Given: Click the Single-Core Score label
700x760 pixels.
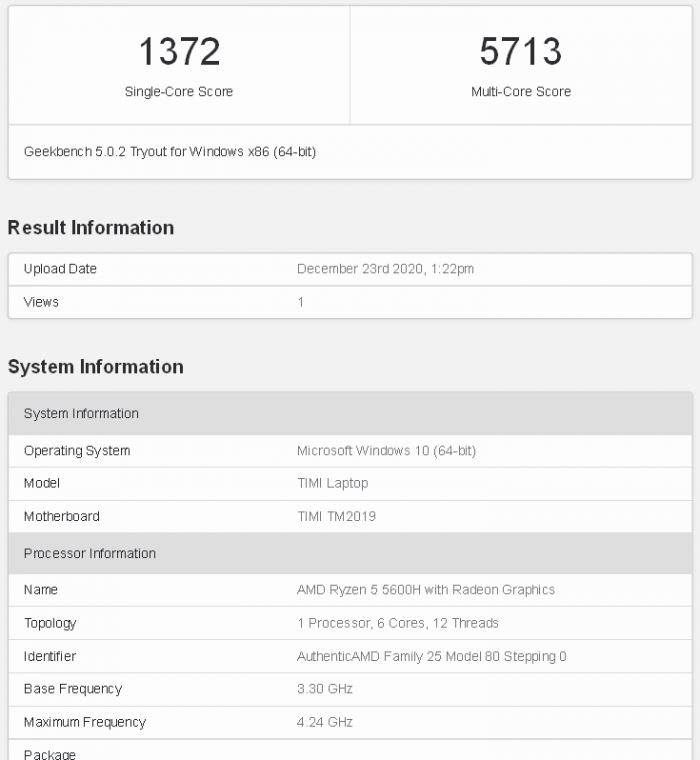Looking at the screenshot, I should point(179,91).
